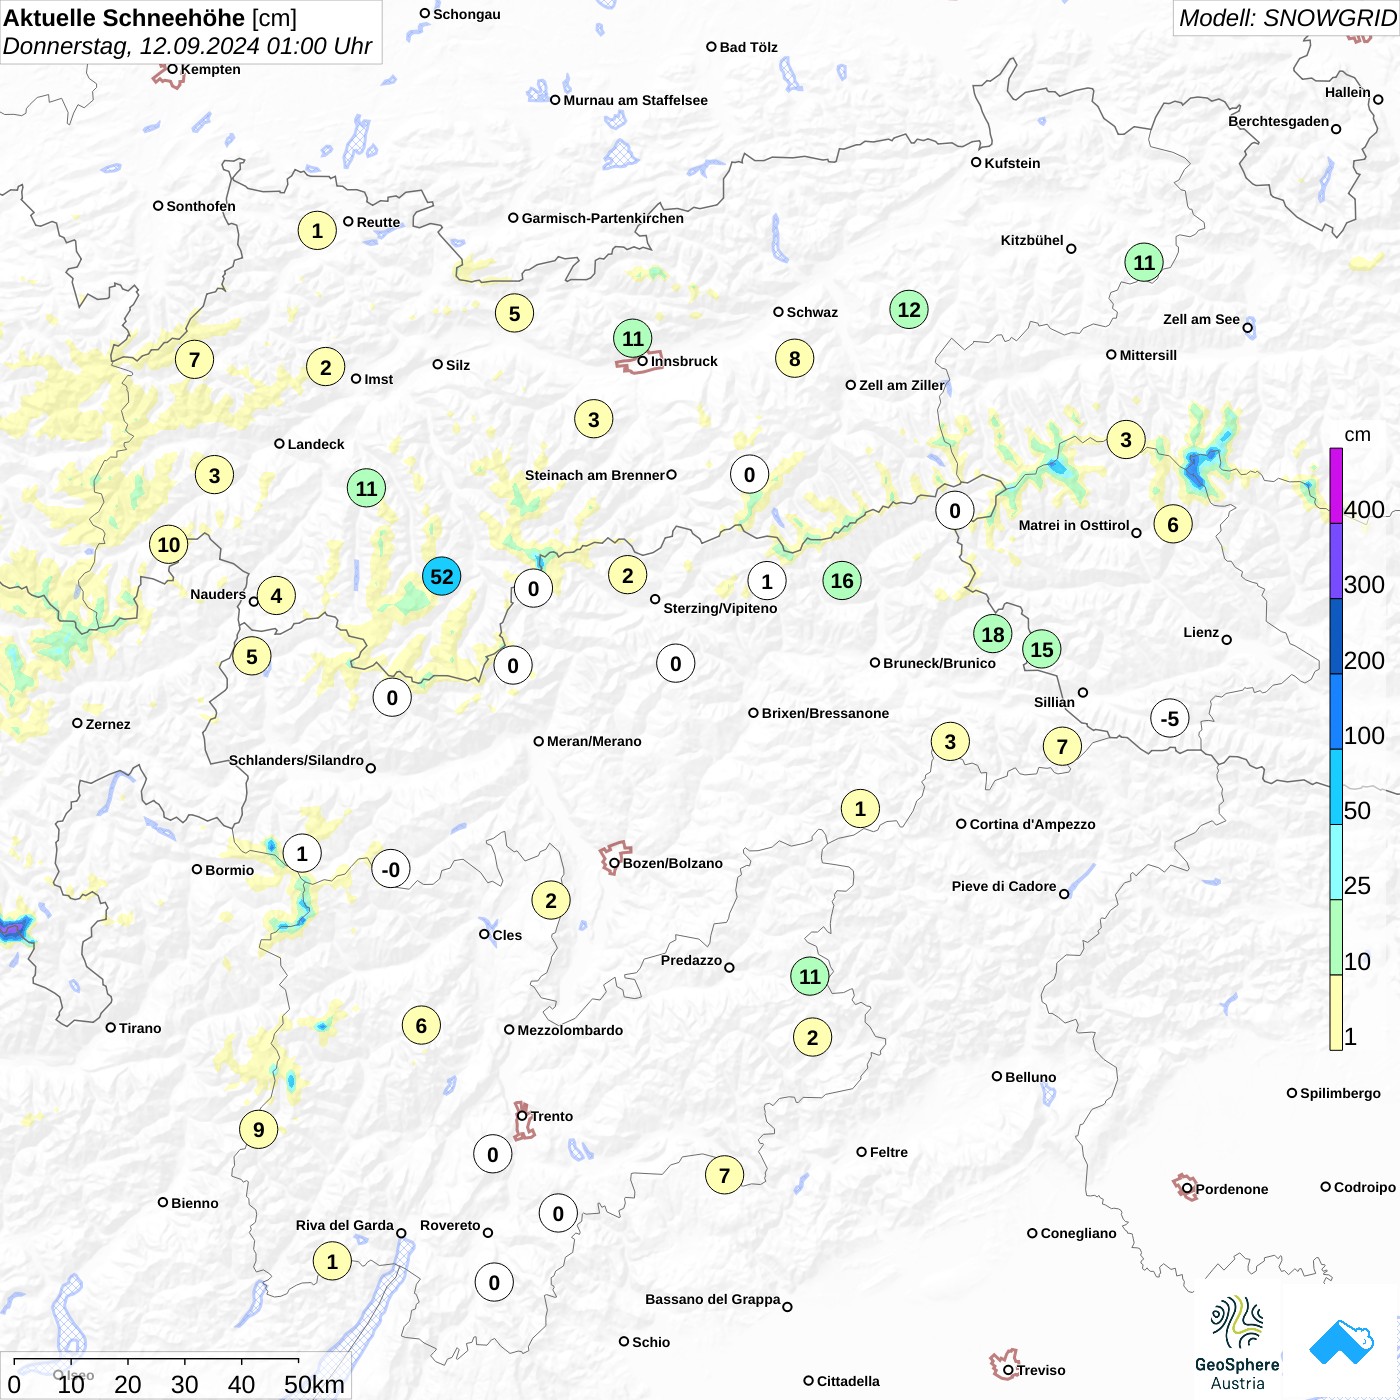Click the Berchtesgaden label
The image size is (1400, 1400).
[1278, 121]
